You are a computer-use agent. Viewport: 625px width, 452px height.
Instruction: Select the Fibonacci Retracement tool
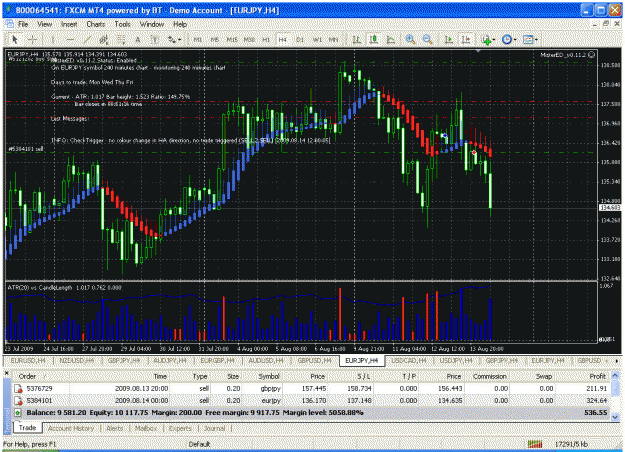[121, 39]
